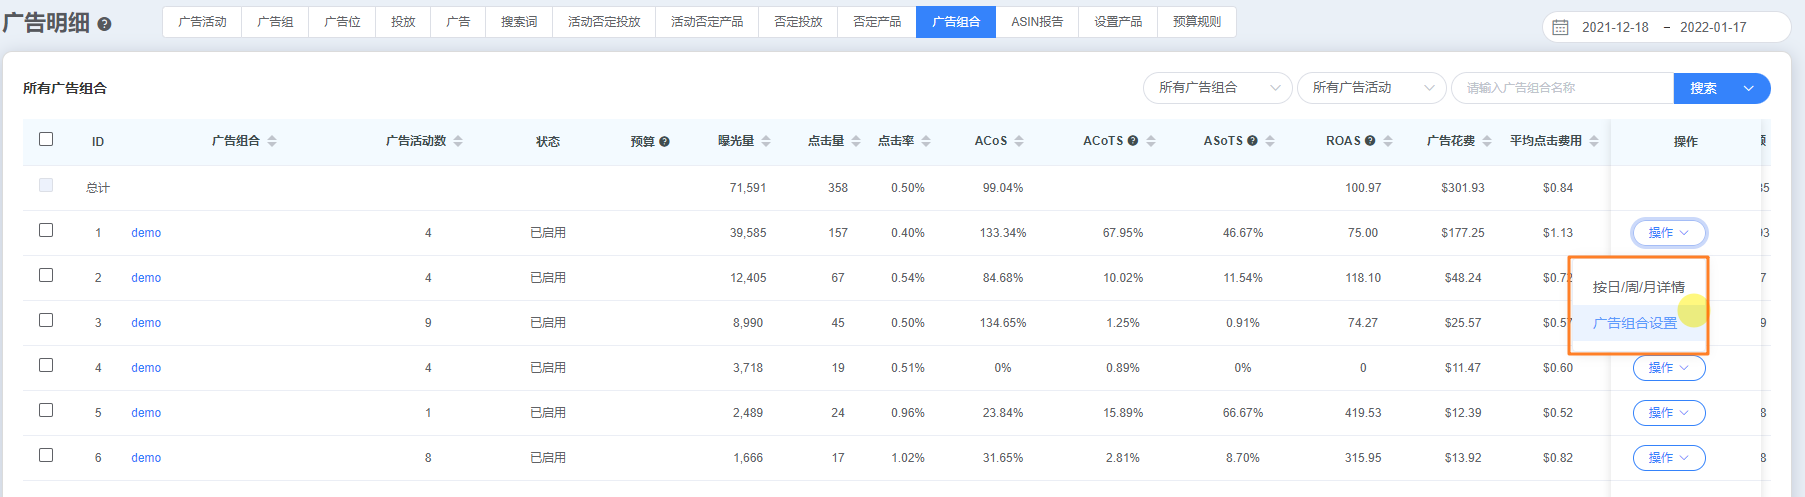Open the demo link in row 3
1805x497 pixels.
(146, 323)
